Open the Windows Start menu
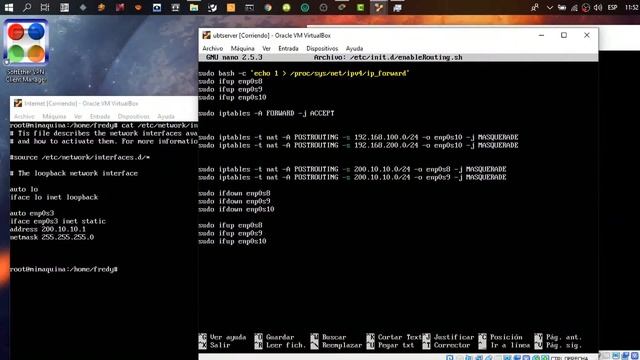Image resolution: width=640 pixels, height=360 pixels. point(9,7)
